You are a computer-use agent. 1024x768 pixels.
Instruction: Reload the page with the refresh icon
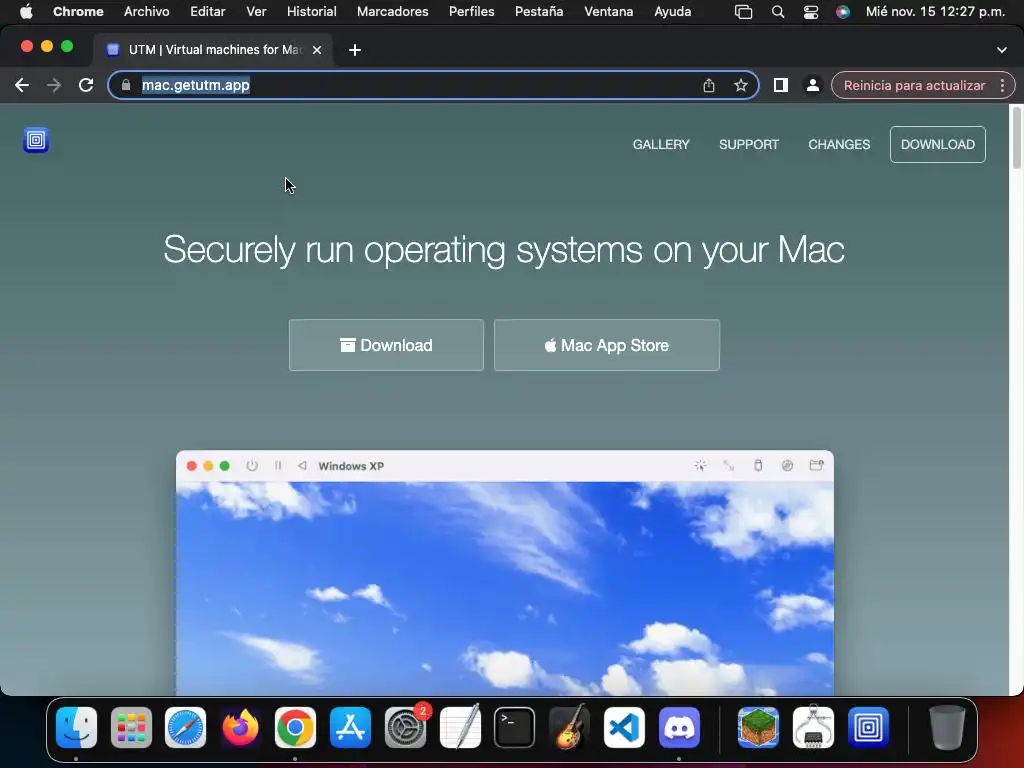pyautogui.click(x=86, y=85)
